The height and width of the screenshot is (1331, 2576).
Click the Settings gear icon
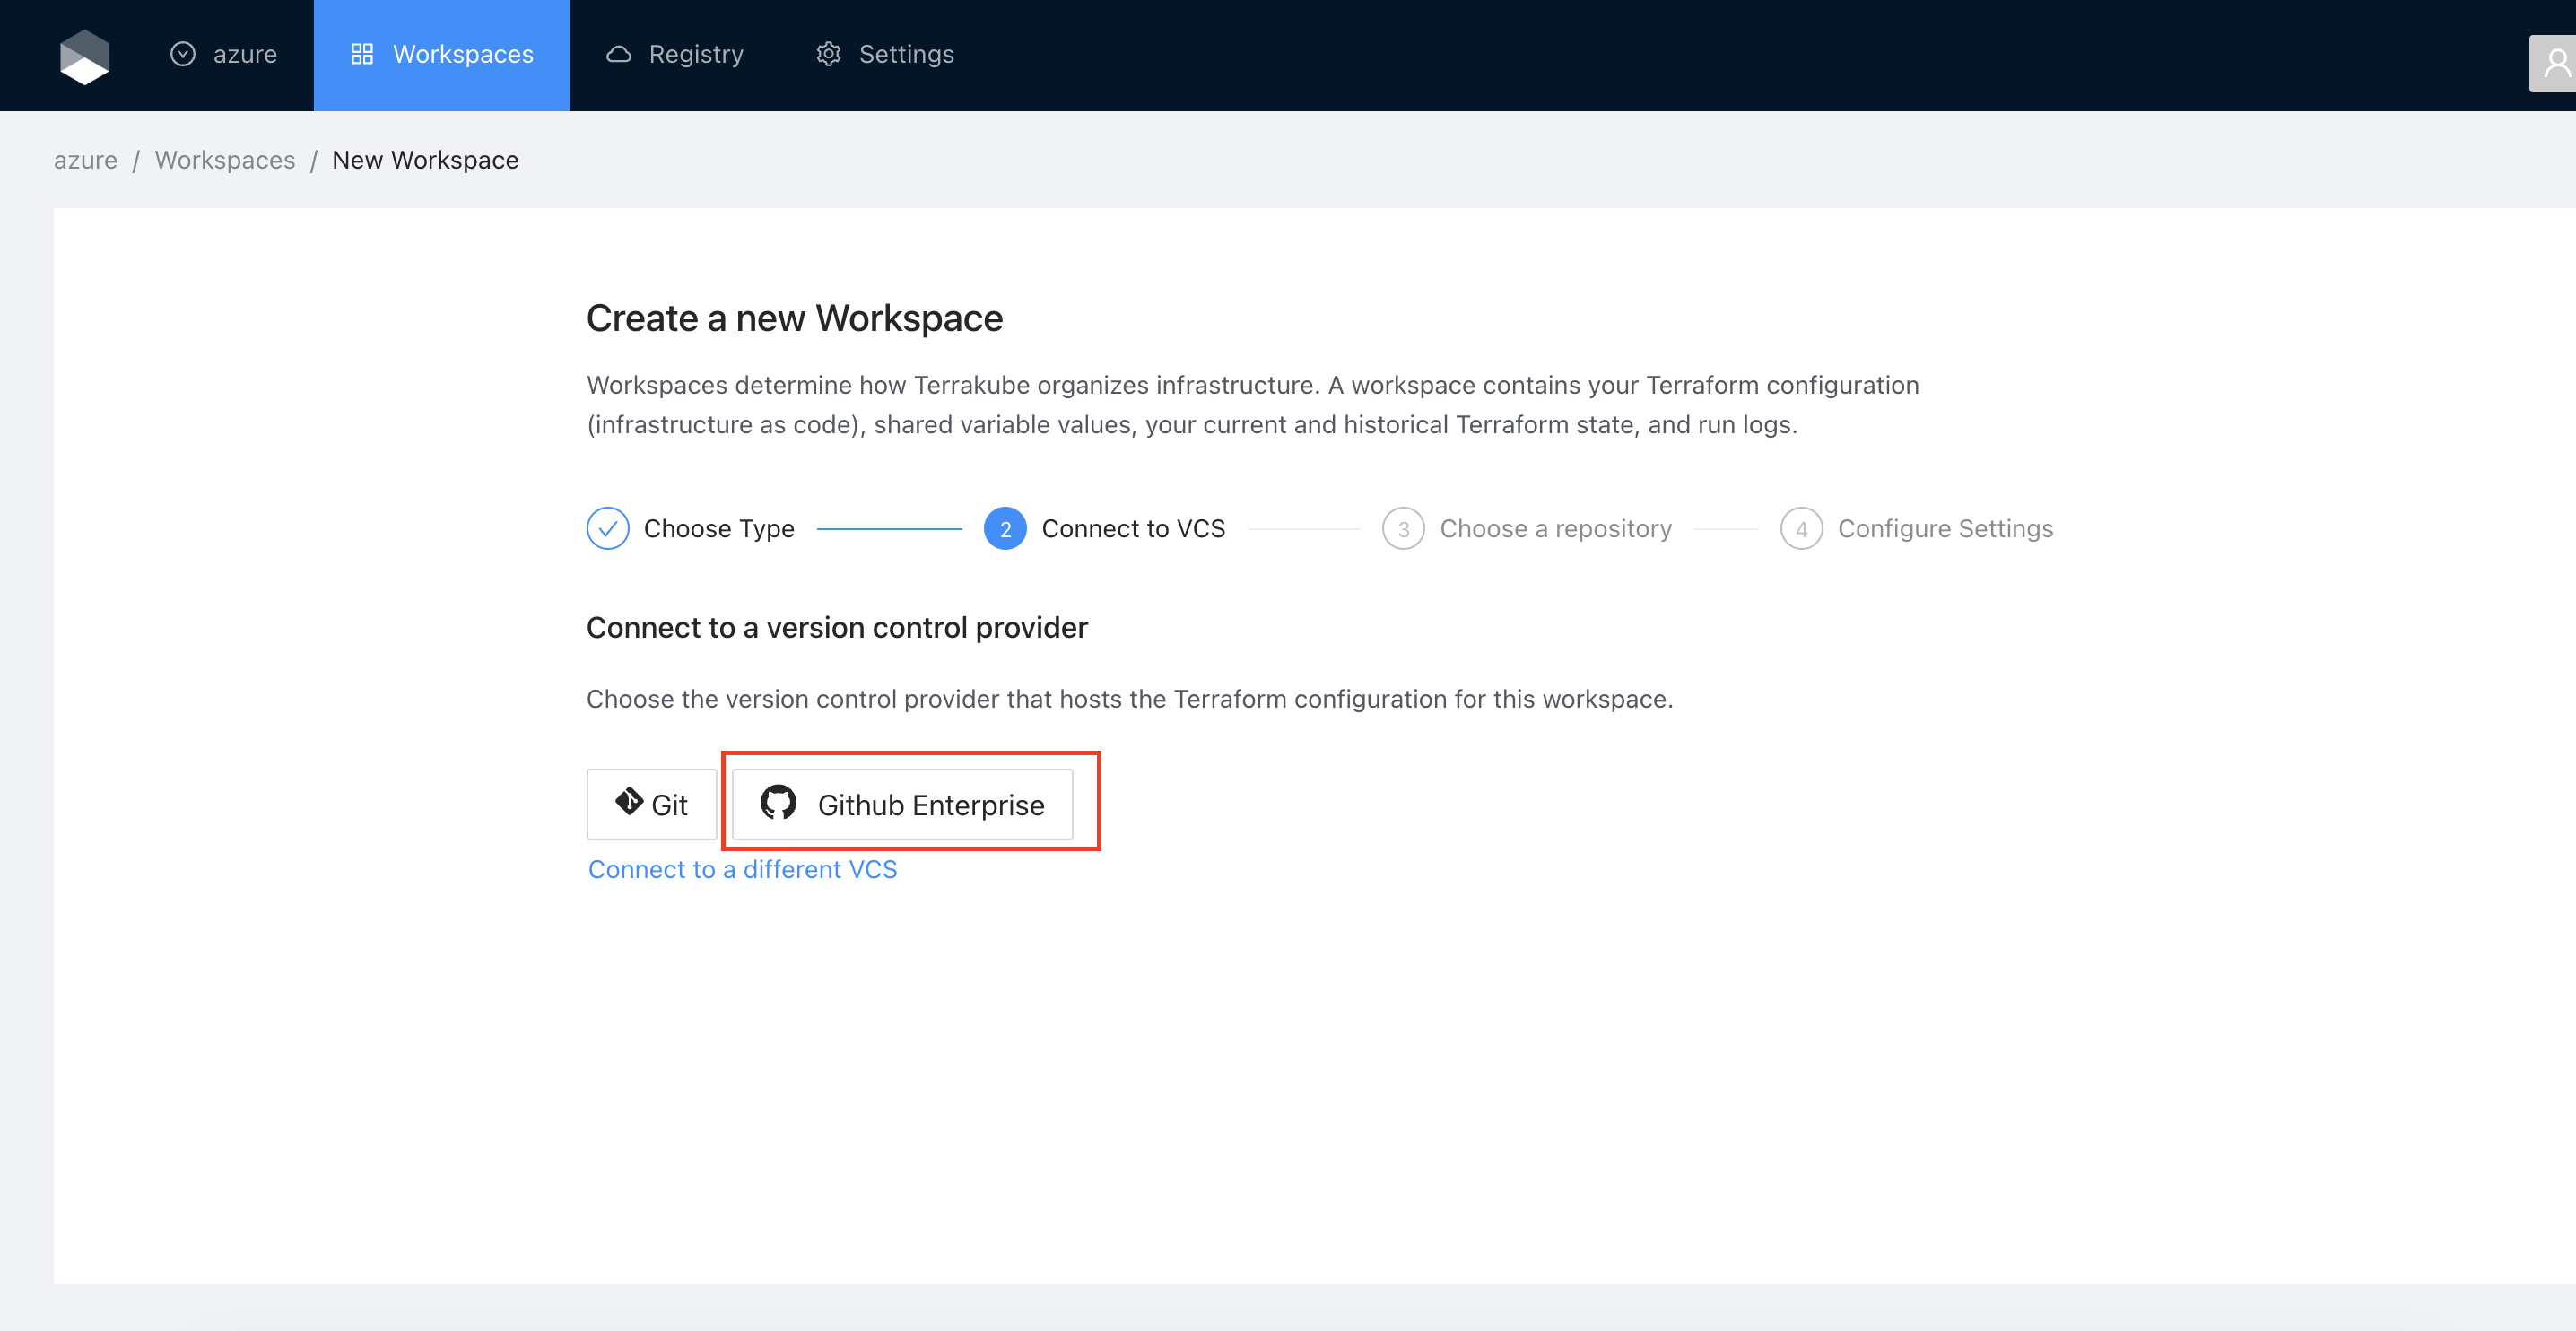pos(828,54)
